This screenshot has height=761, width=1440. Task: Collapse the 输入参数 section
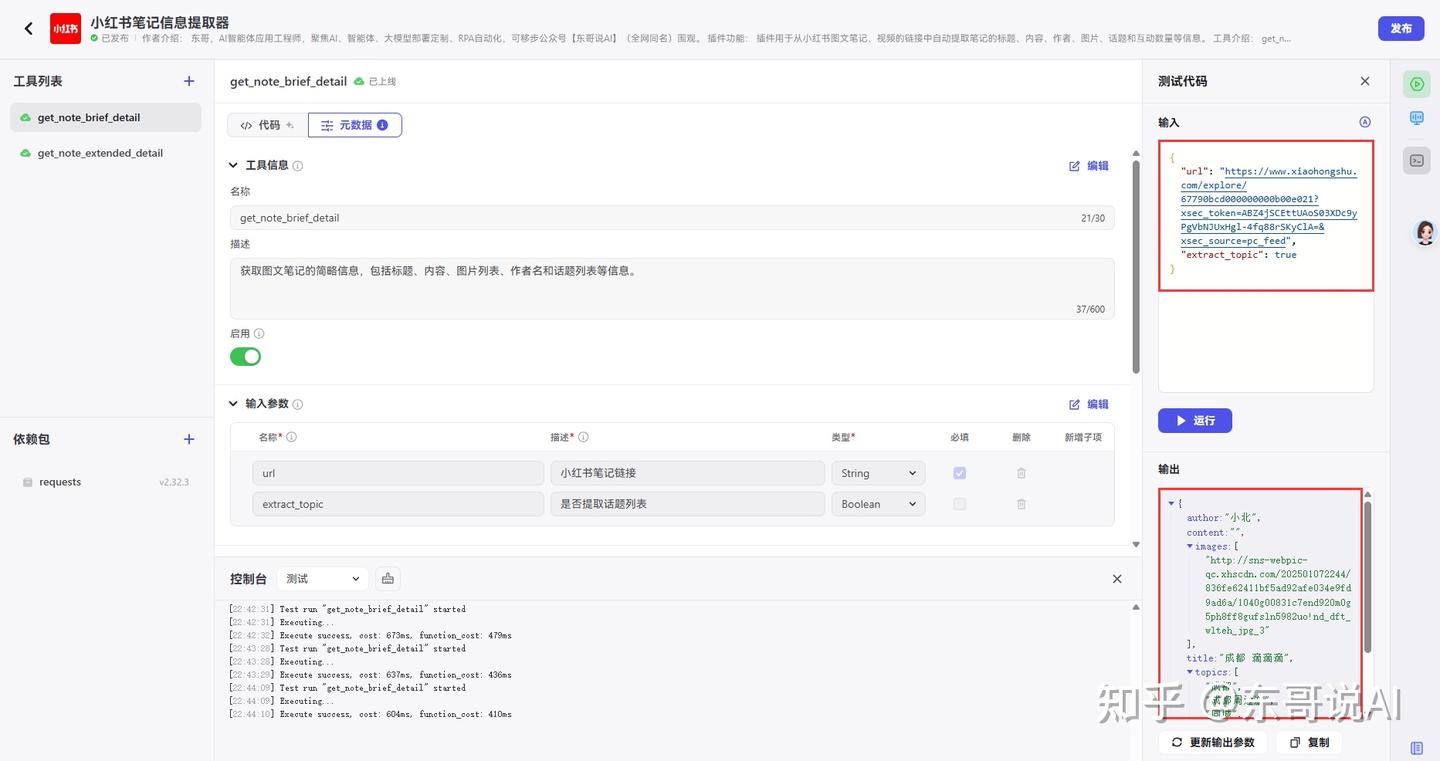(234, 404)
